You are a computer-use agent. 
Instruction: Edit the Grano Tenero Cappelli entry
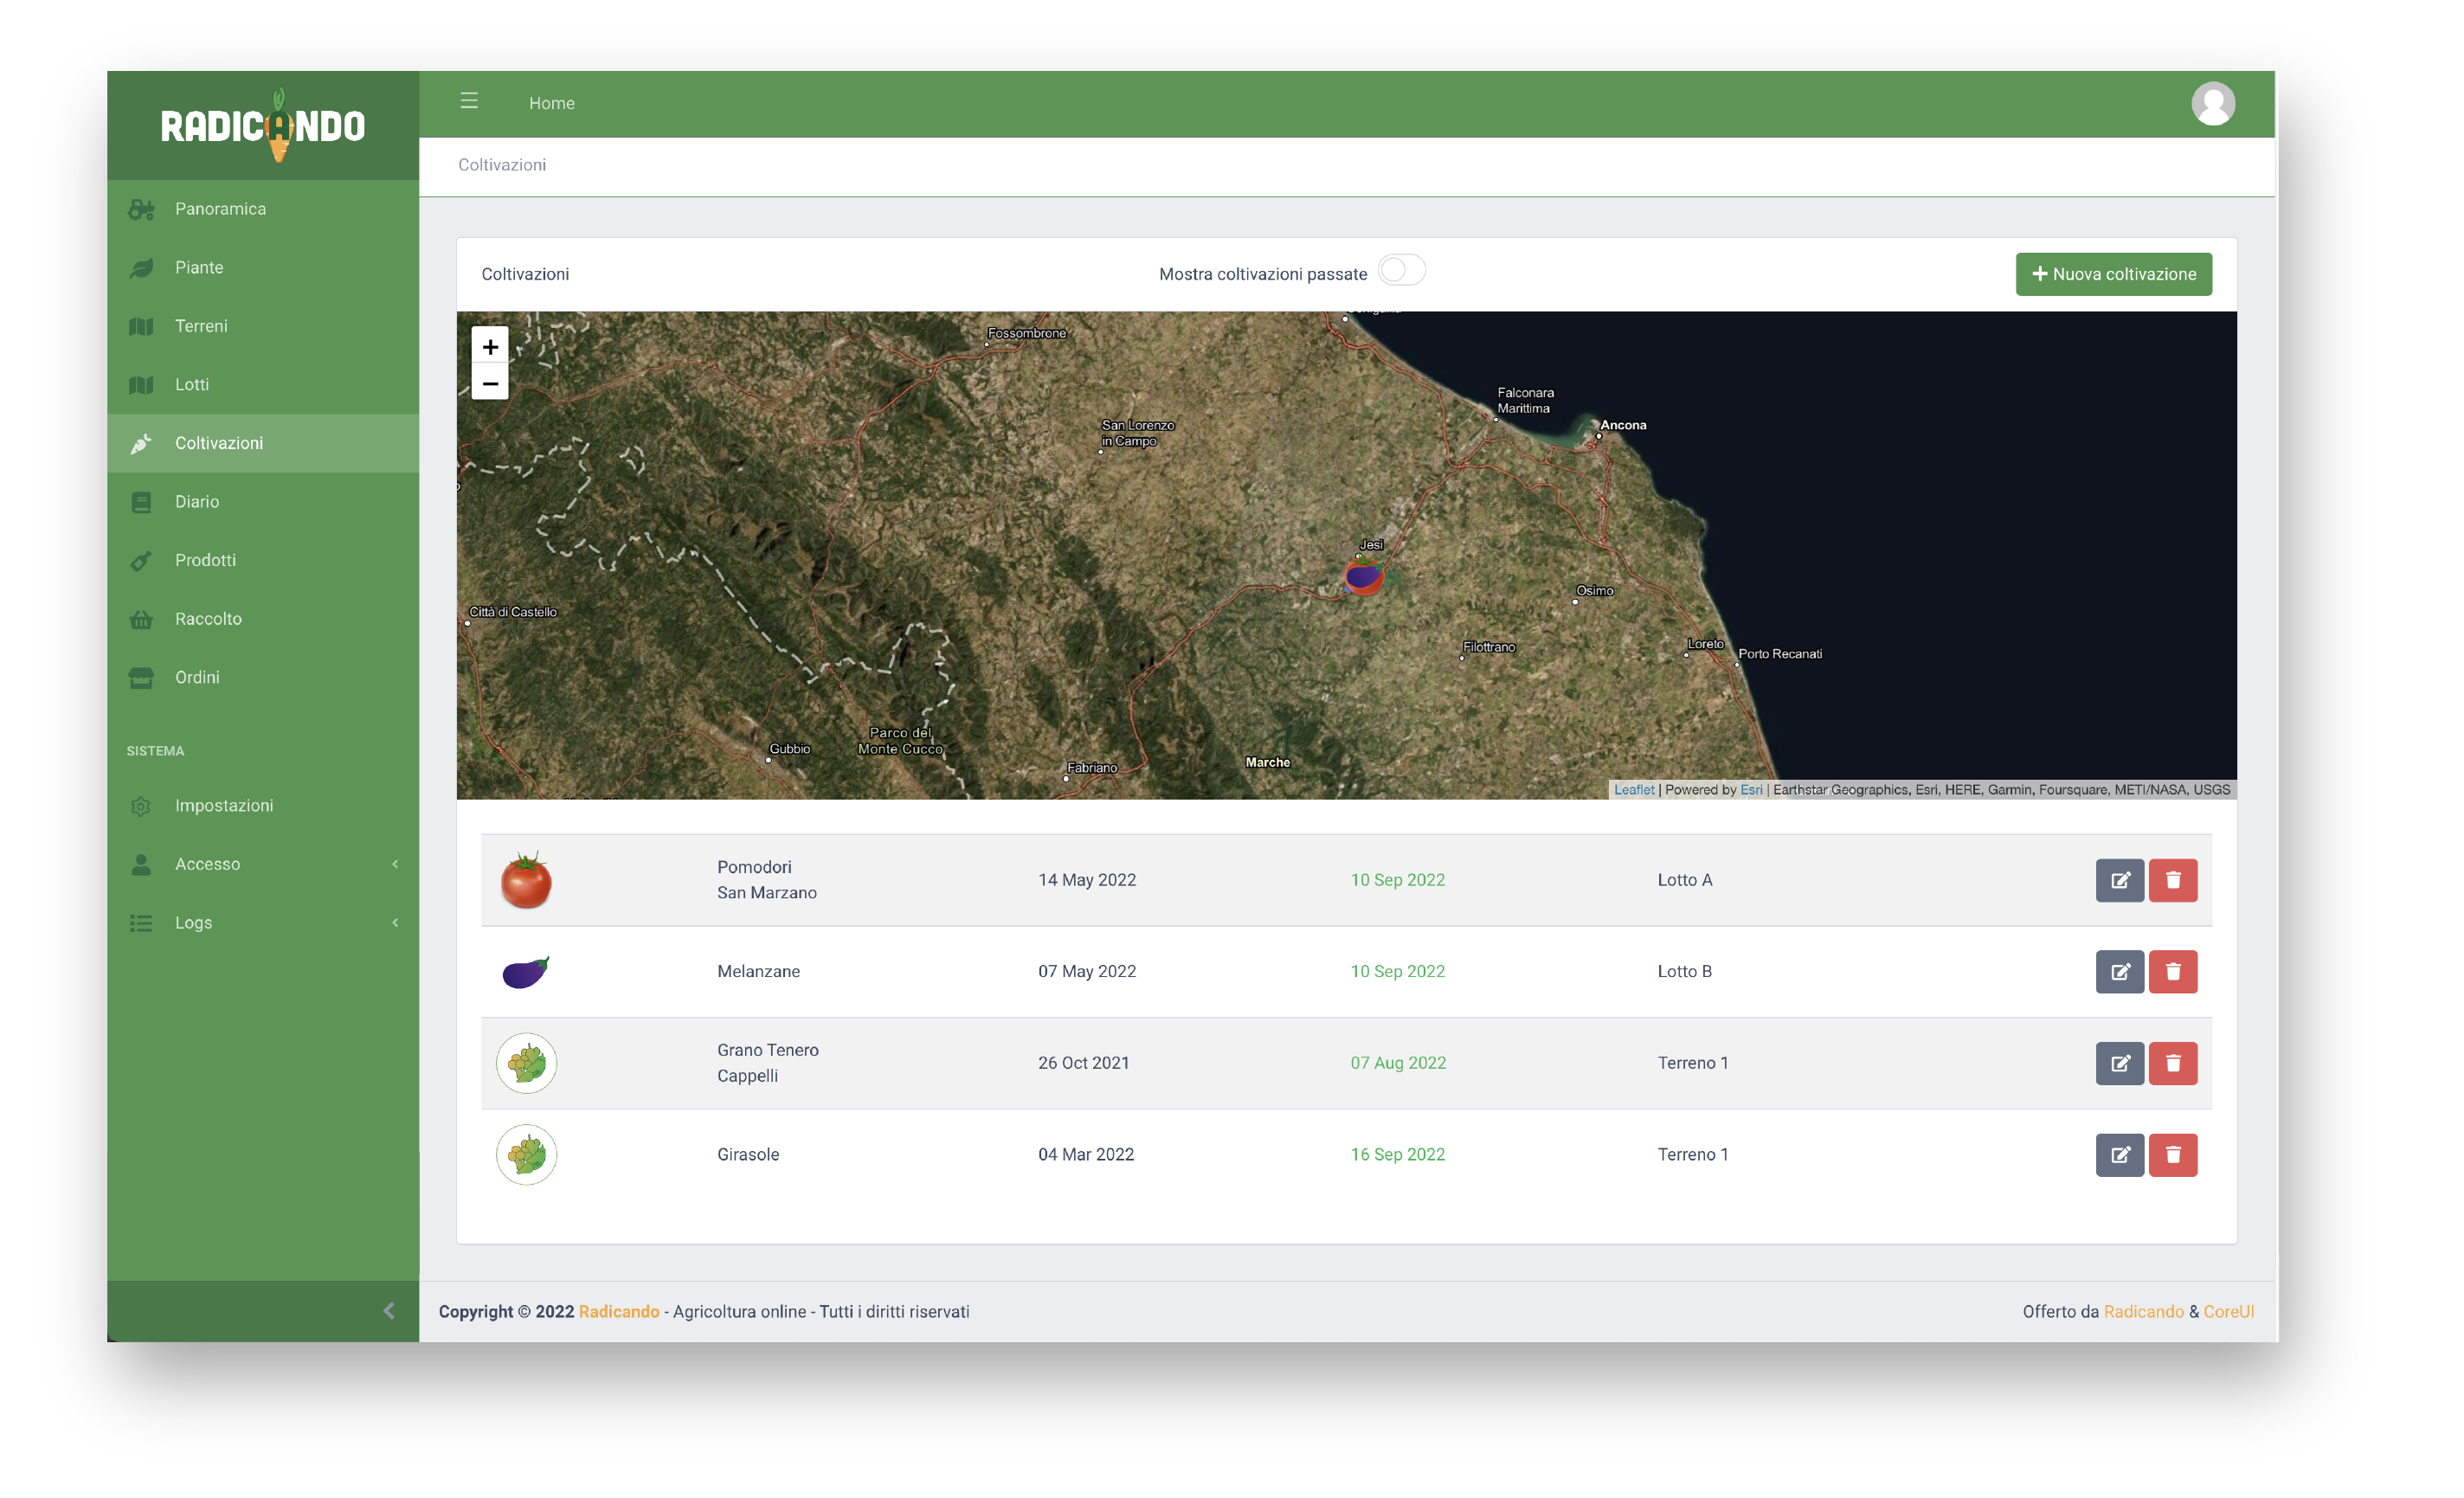point(2119,1063)
